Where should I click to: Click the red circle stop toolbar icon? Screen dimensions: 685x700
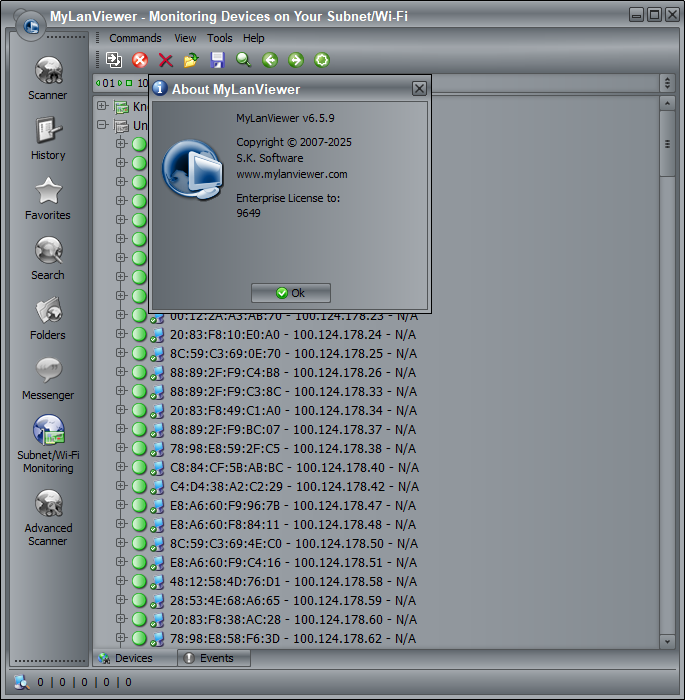coord(140,60)
